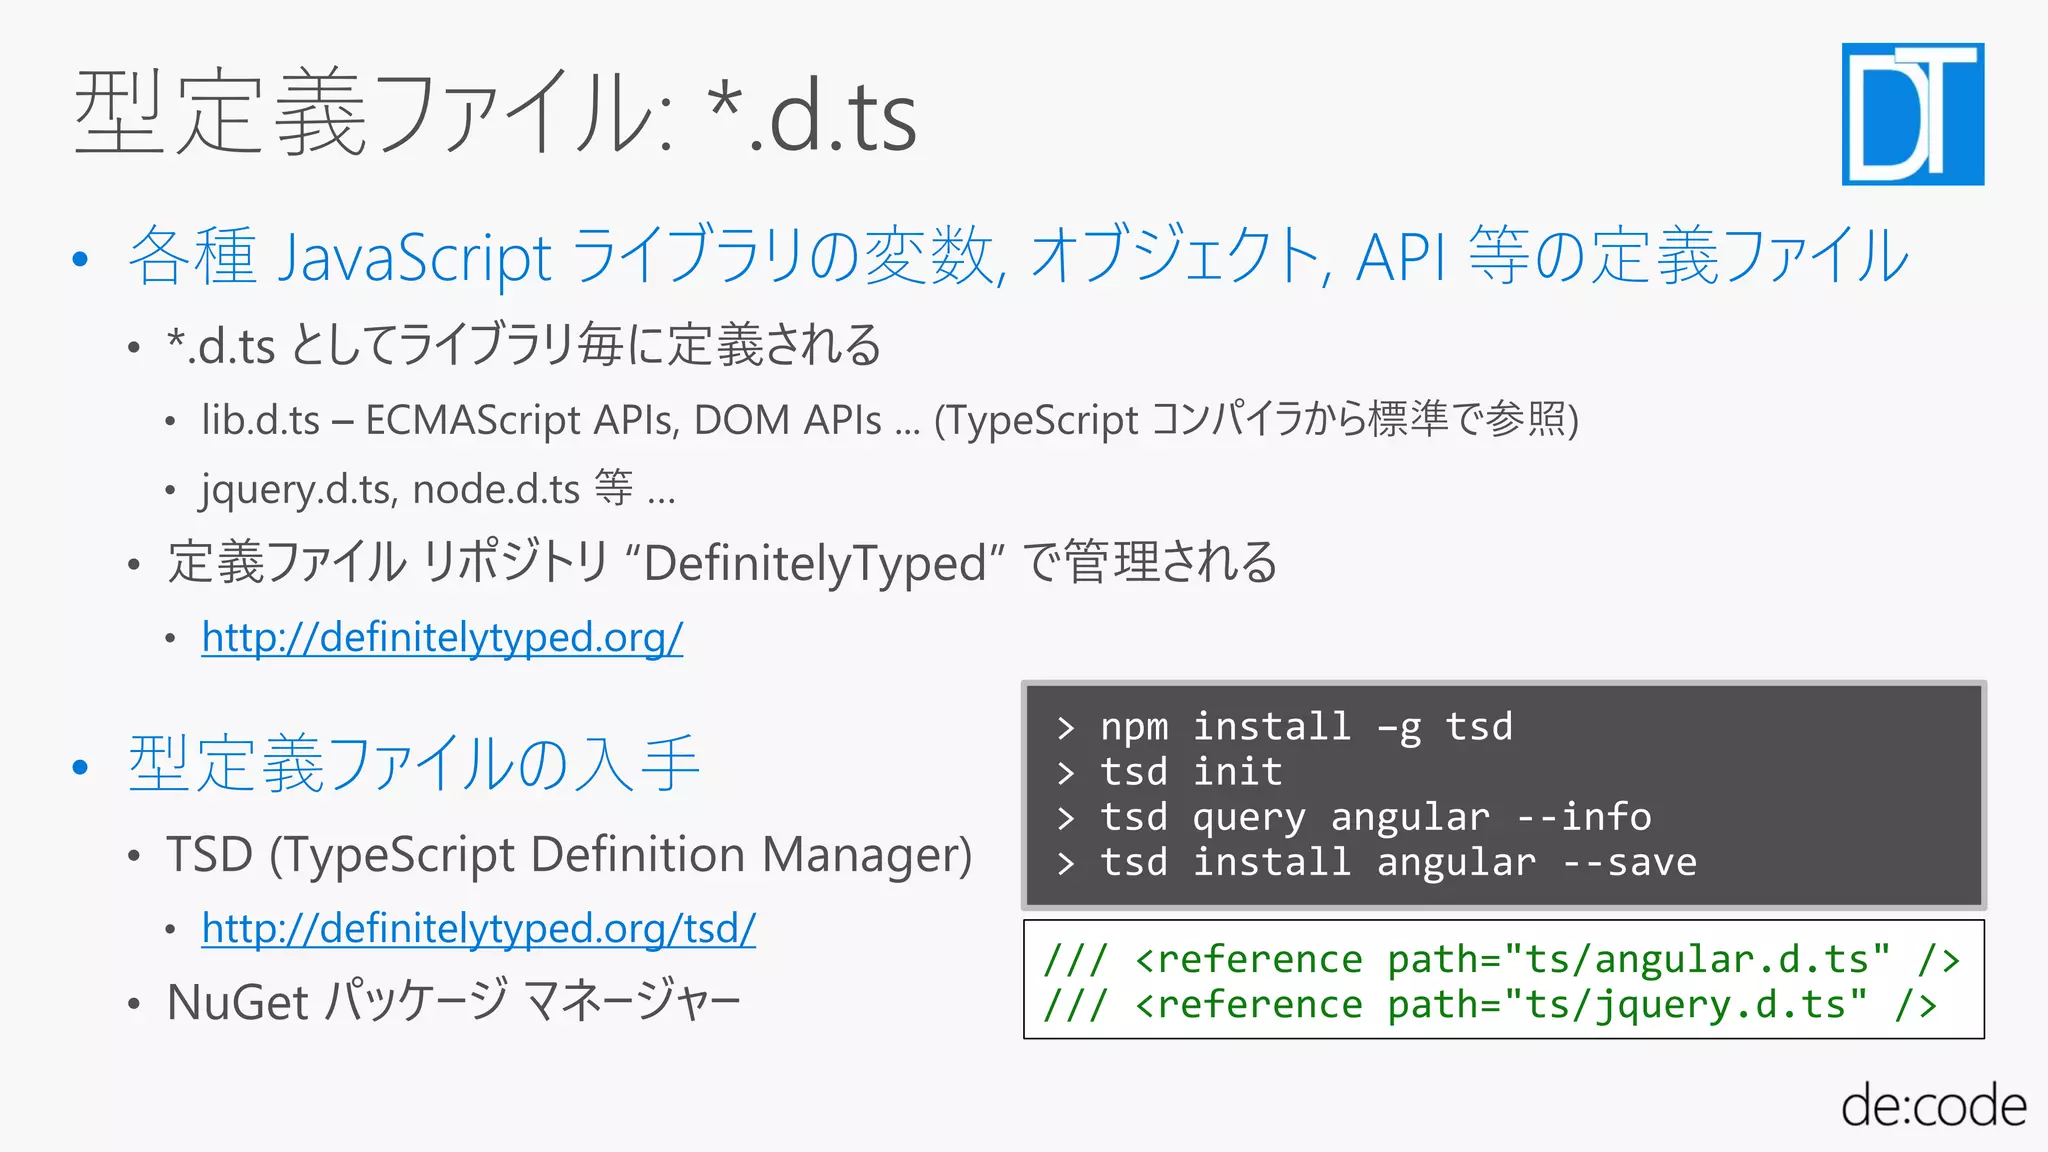Click the slide title 型定義ファイル: *.d.ts
The image size is (2048, 1152).
496,112
